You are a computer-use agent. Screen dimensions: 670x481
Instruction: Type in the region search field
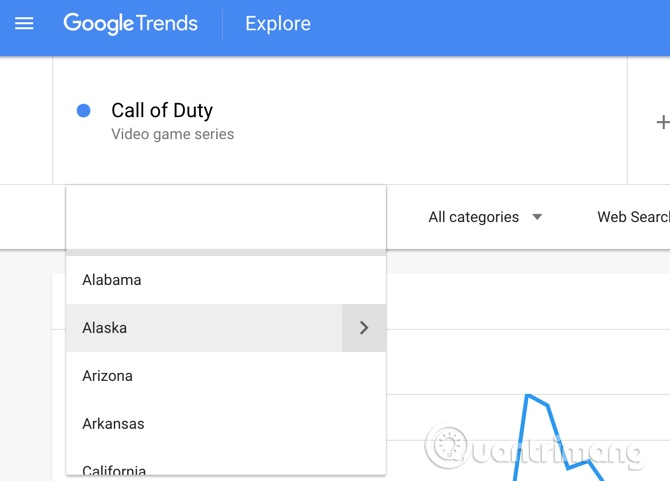pos(225,216)
